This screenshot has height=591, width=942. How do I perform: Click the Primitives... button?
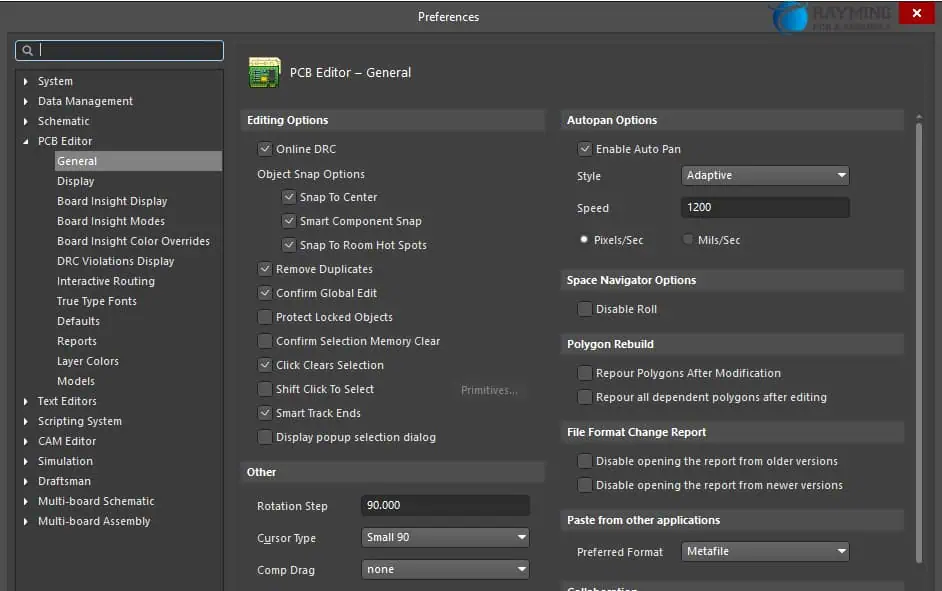[489, 390]
